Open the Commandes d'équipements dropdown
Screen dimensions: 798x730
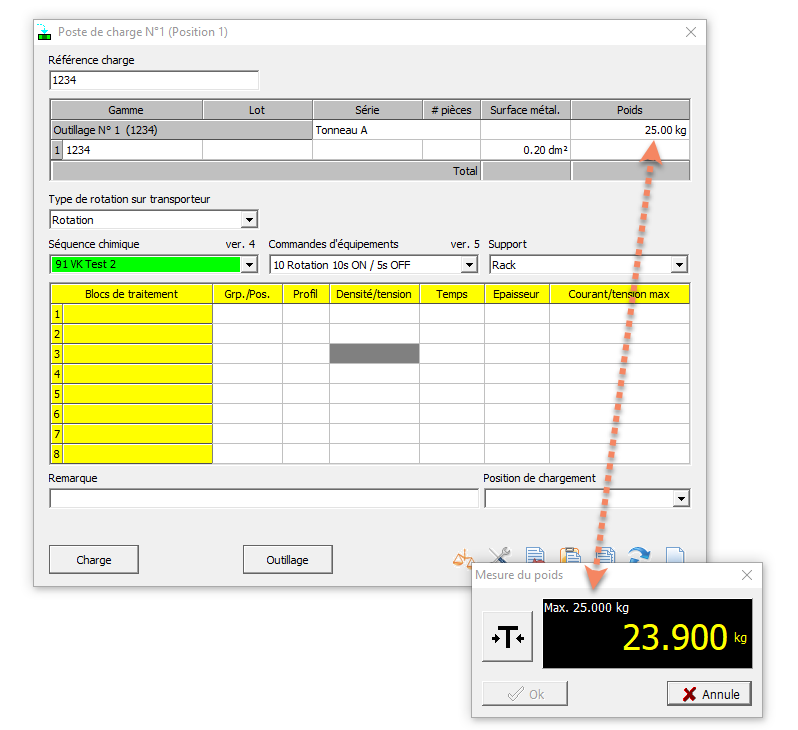(468, 265)
